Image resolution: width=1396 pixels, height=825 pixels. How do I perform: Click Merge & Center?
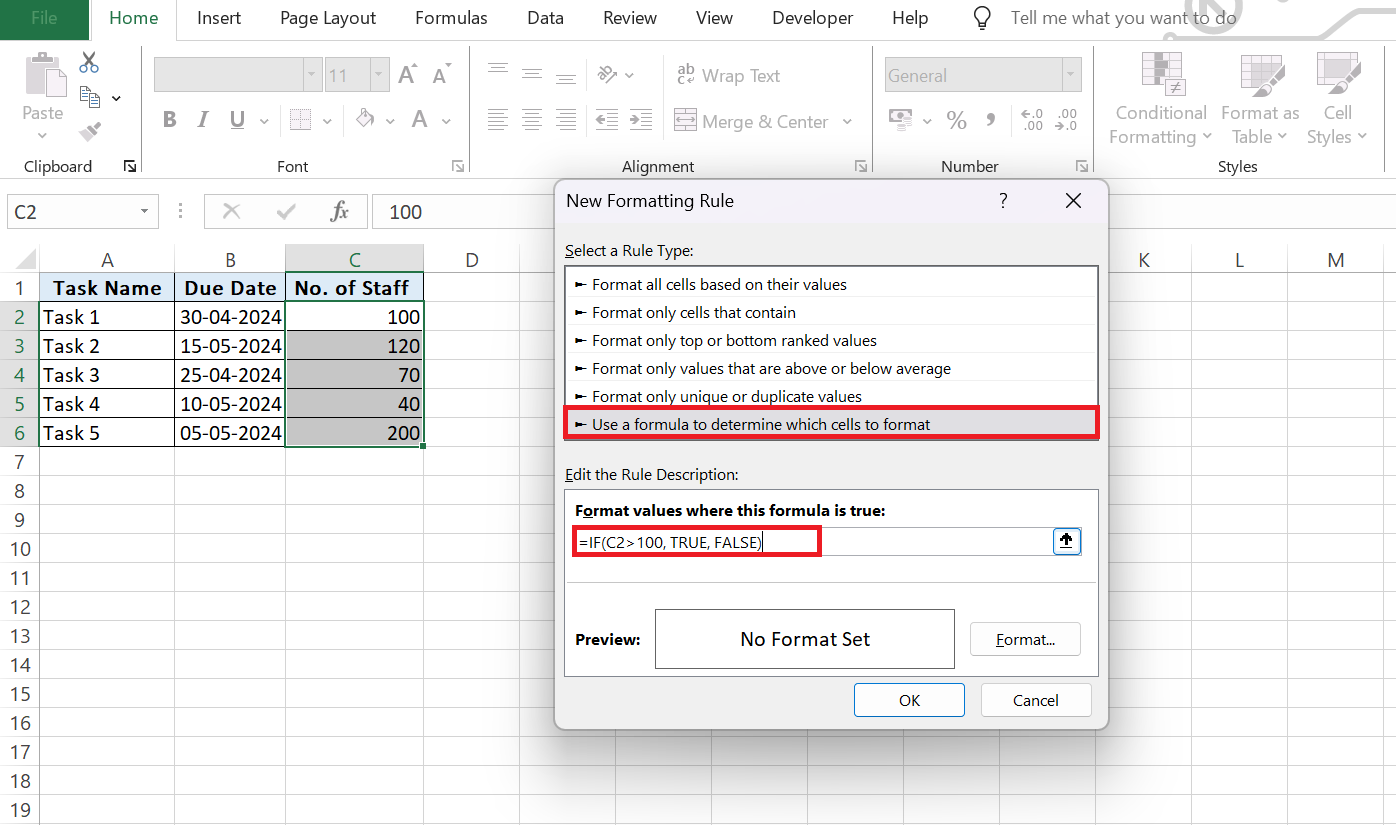coord(751,121)
